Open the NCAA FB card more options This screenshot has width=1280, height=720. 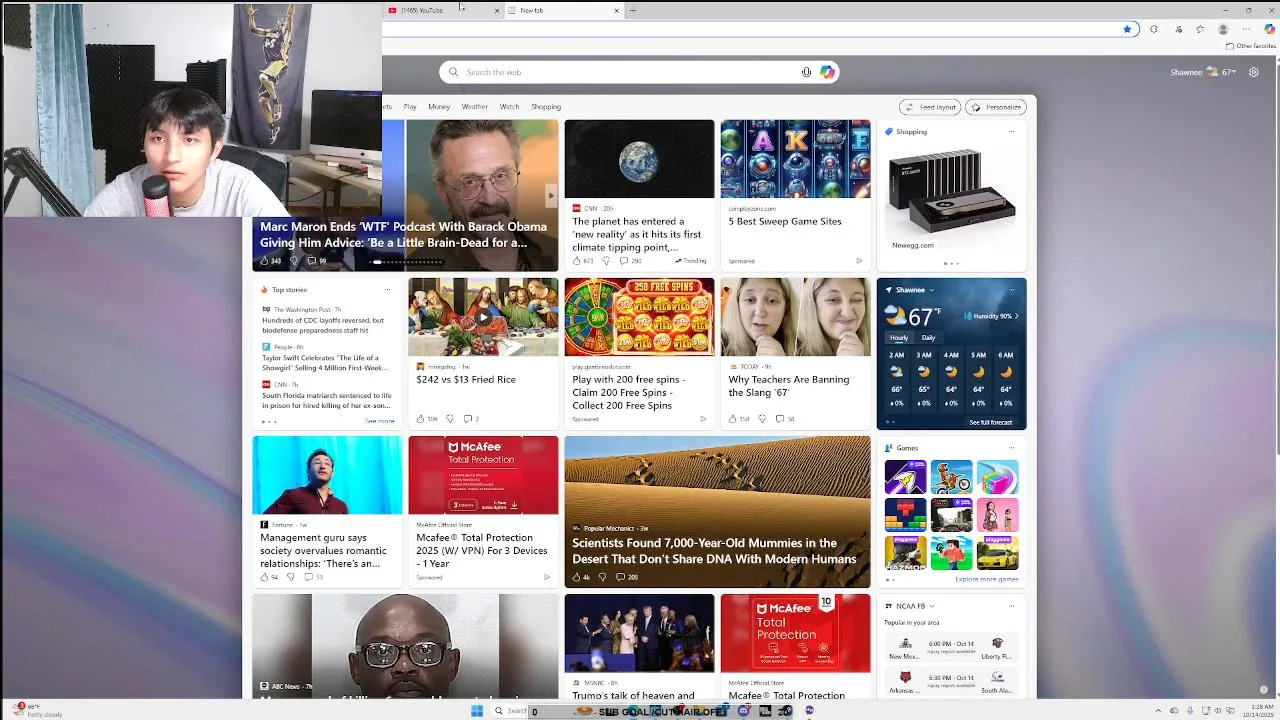tap(1011, 606)
